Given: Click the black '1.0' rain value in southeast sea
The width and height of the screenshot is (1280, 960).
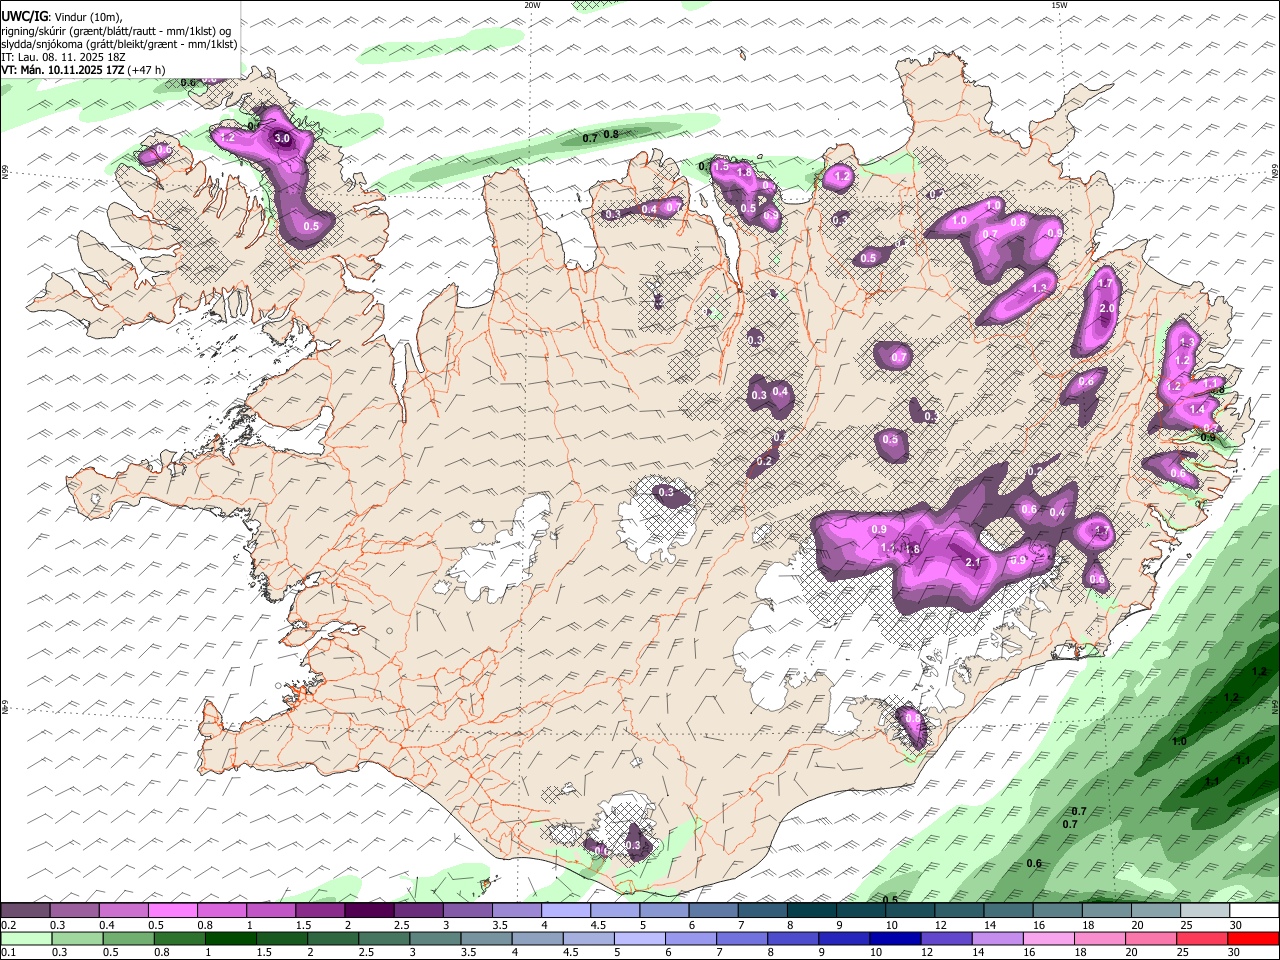Looking at the screenshot, I should click(1179, 742).
